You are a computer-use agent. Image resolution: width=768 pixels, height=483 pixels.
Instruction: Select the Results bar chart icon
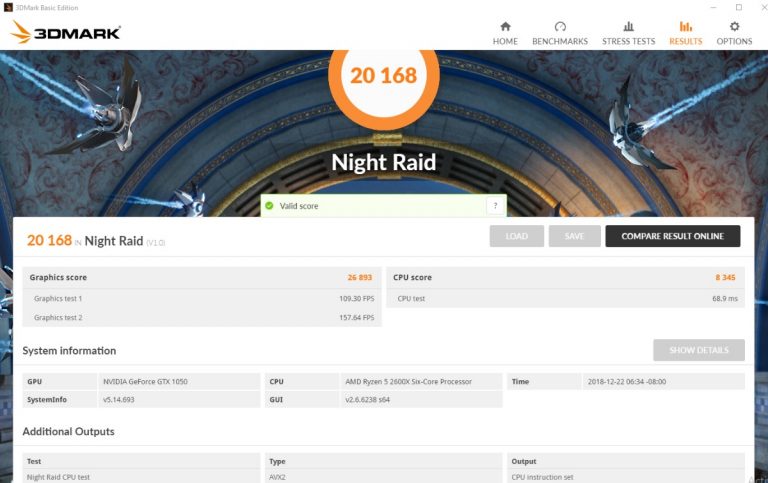click(685, 27)
